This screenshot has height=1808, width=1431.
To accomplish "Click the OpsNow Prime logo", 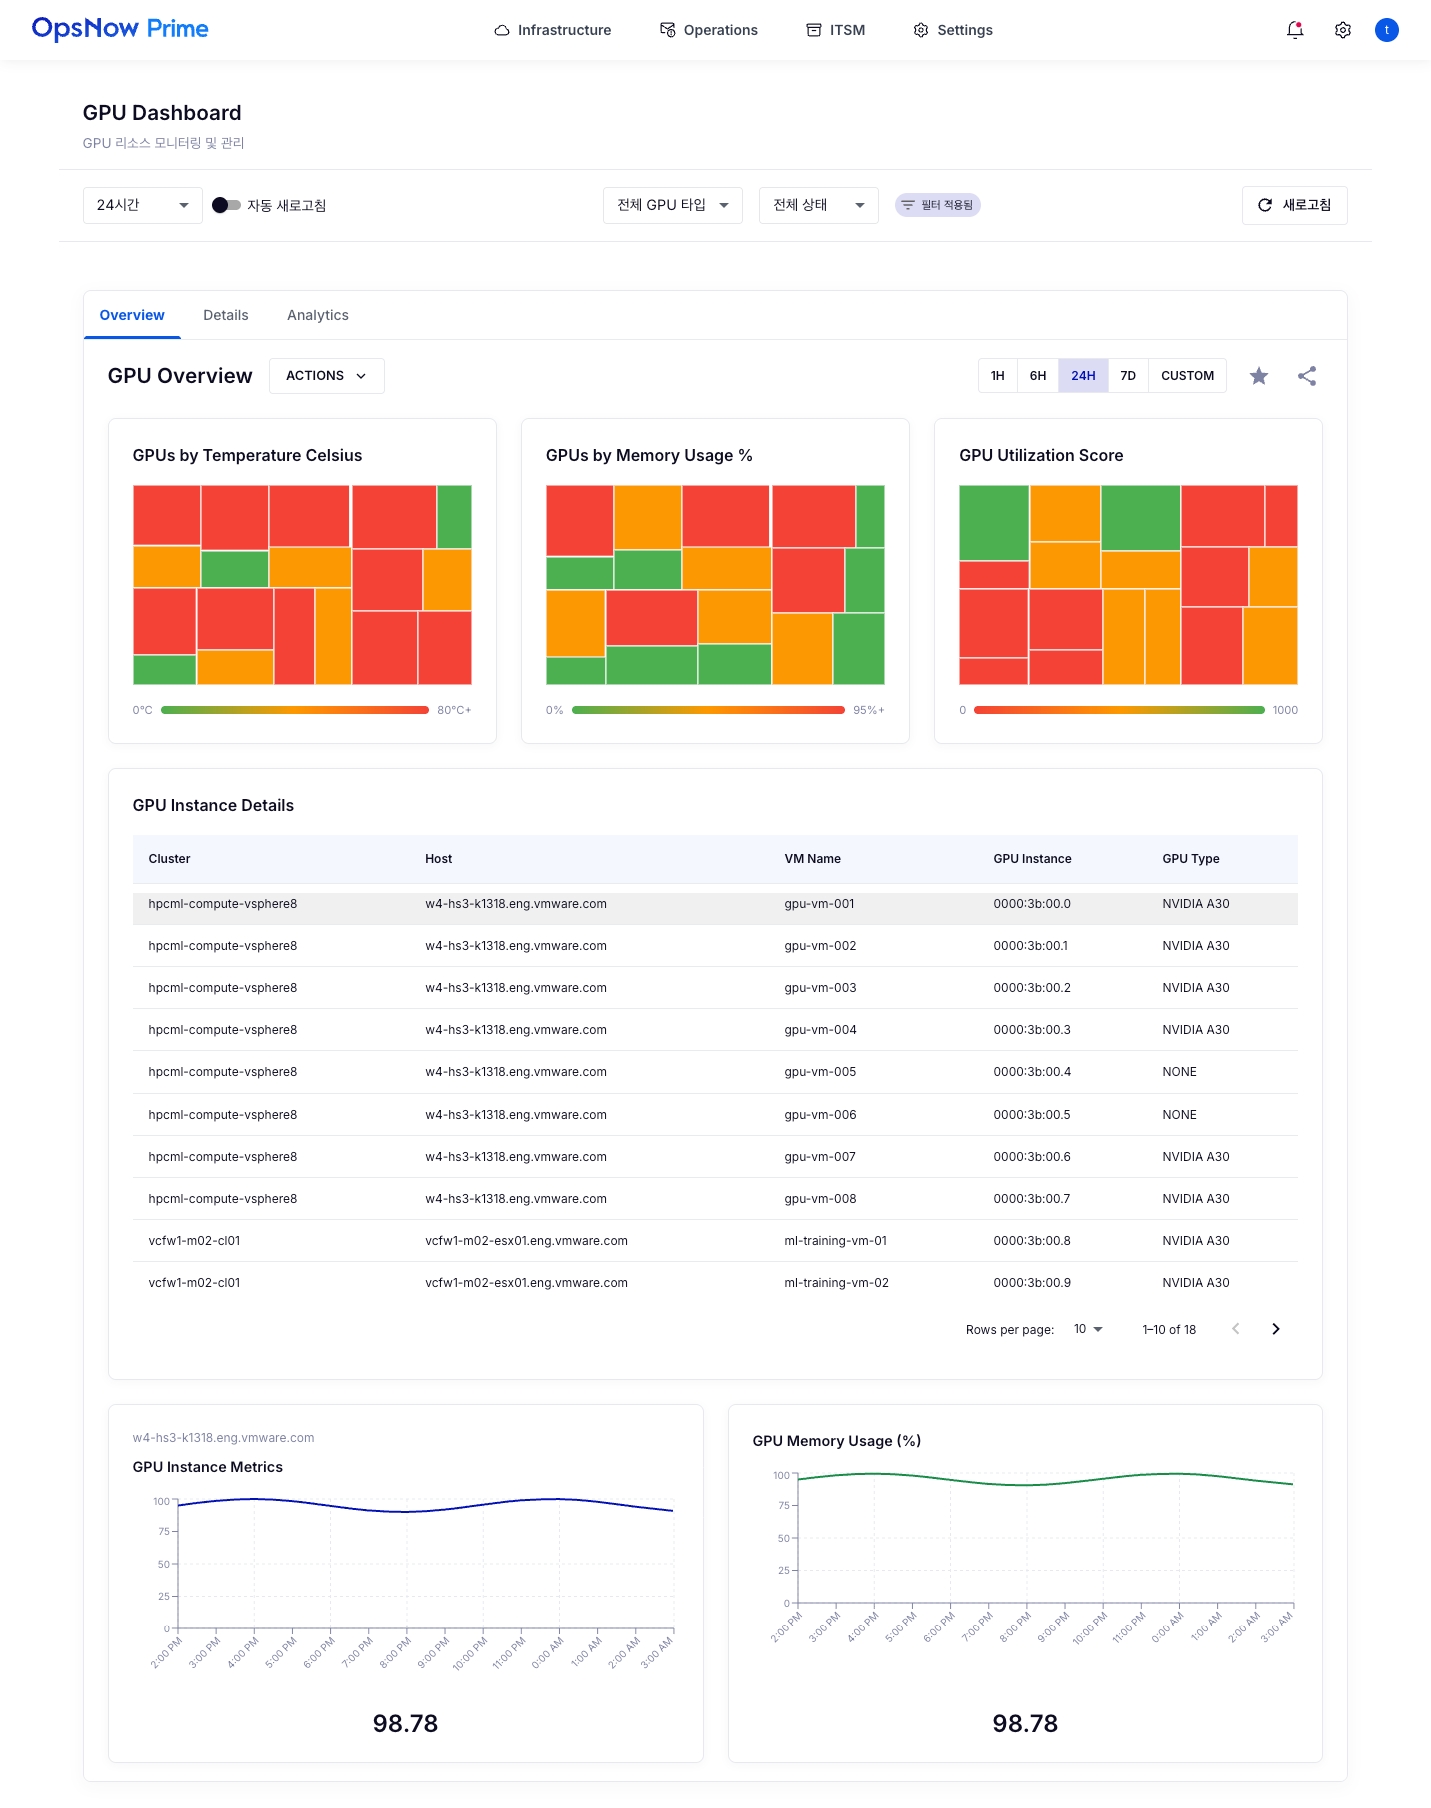I will tap(120, 29).
